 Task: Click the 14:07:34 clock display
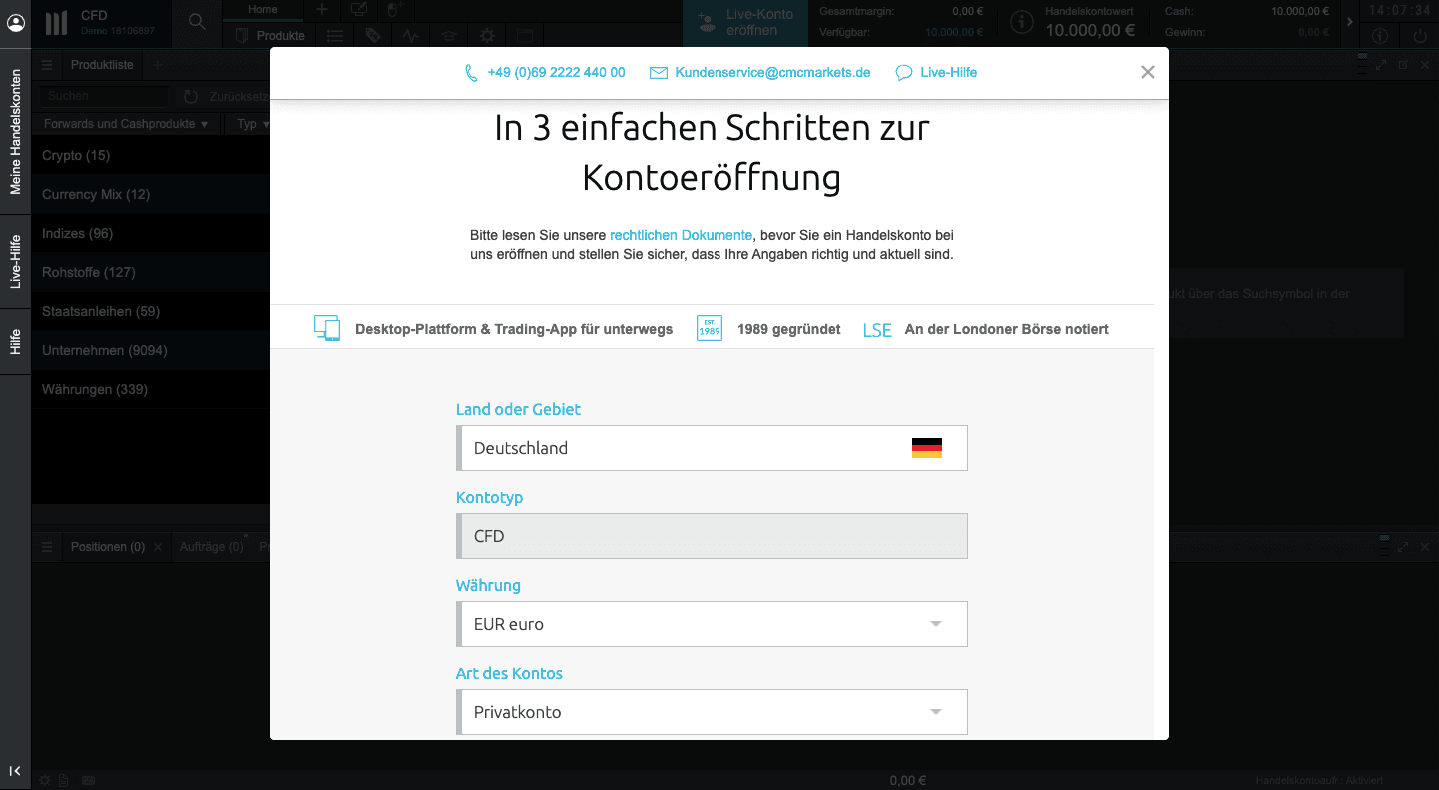pos(1400,10)
